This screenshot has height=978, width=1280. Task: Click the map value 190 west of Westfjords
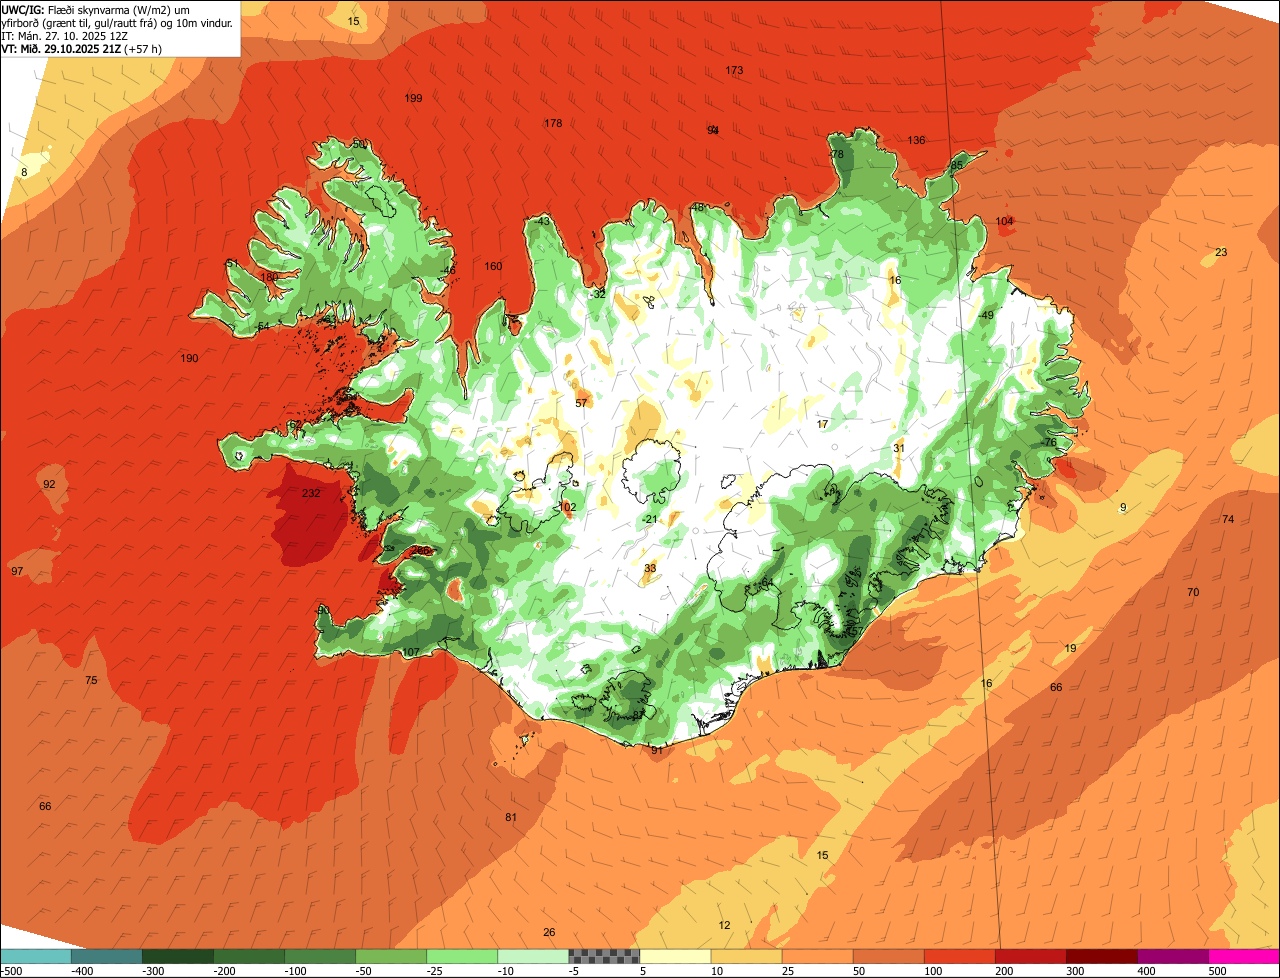[189, 358]
